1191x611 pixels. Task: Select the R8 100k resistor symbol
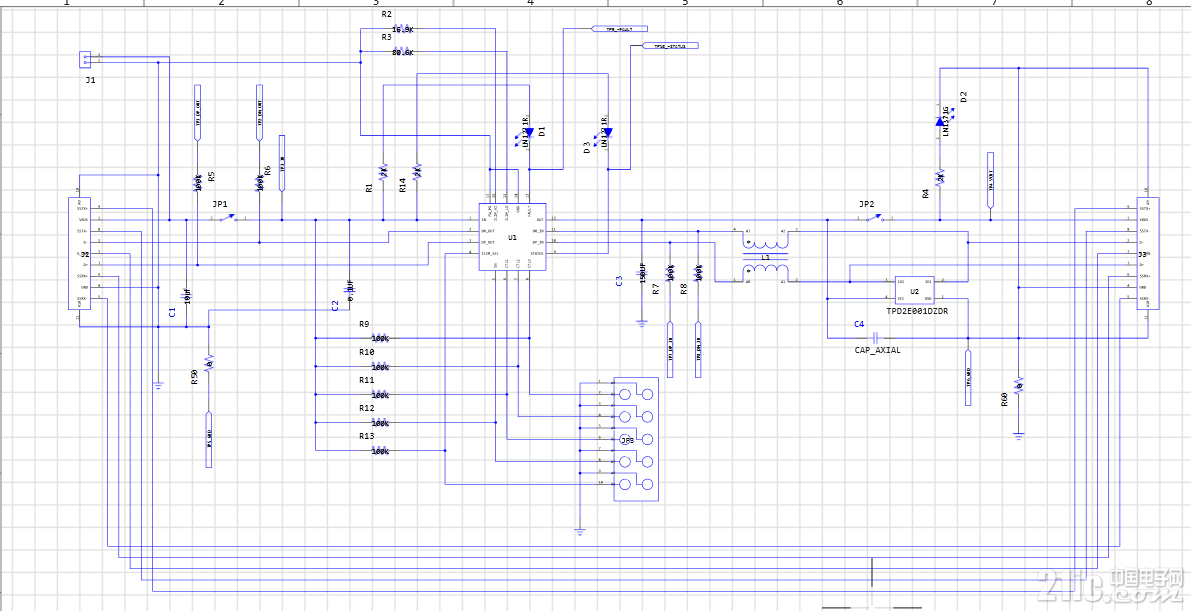tap(697, 271)
